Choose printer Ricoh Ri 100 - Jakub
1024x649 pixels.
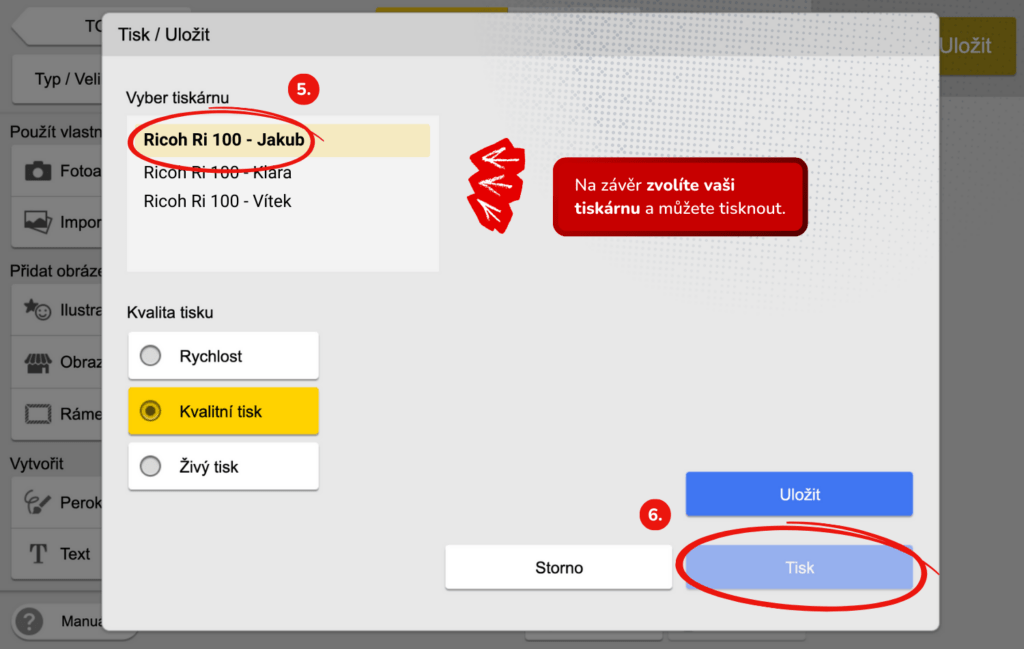(x=224, y=140)
